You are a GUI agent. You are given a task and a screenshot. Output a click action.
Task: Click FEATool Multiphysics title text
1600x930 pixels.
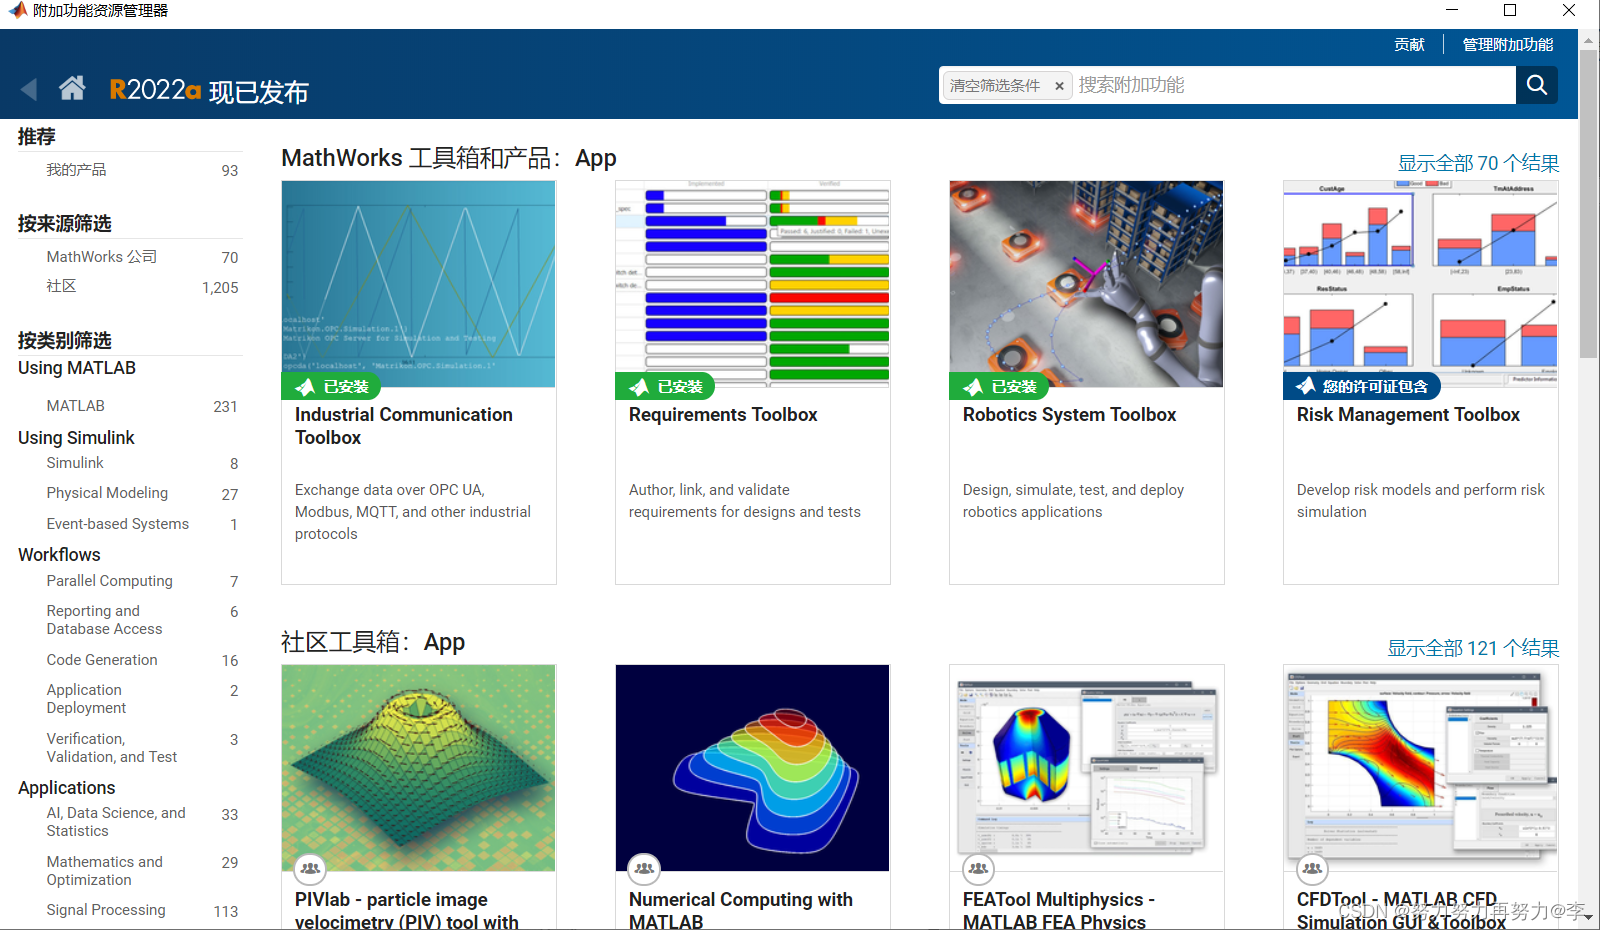1058,910
